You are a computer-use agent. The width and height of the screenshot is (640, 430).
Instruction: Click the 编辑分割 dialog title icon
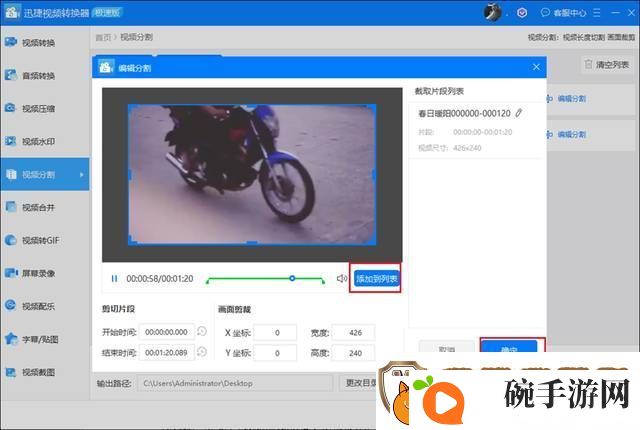106,67
